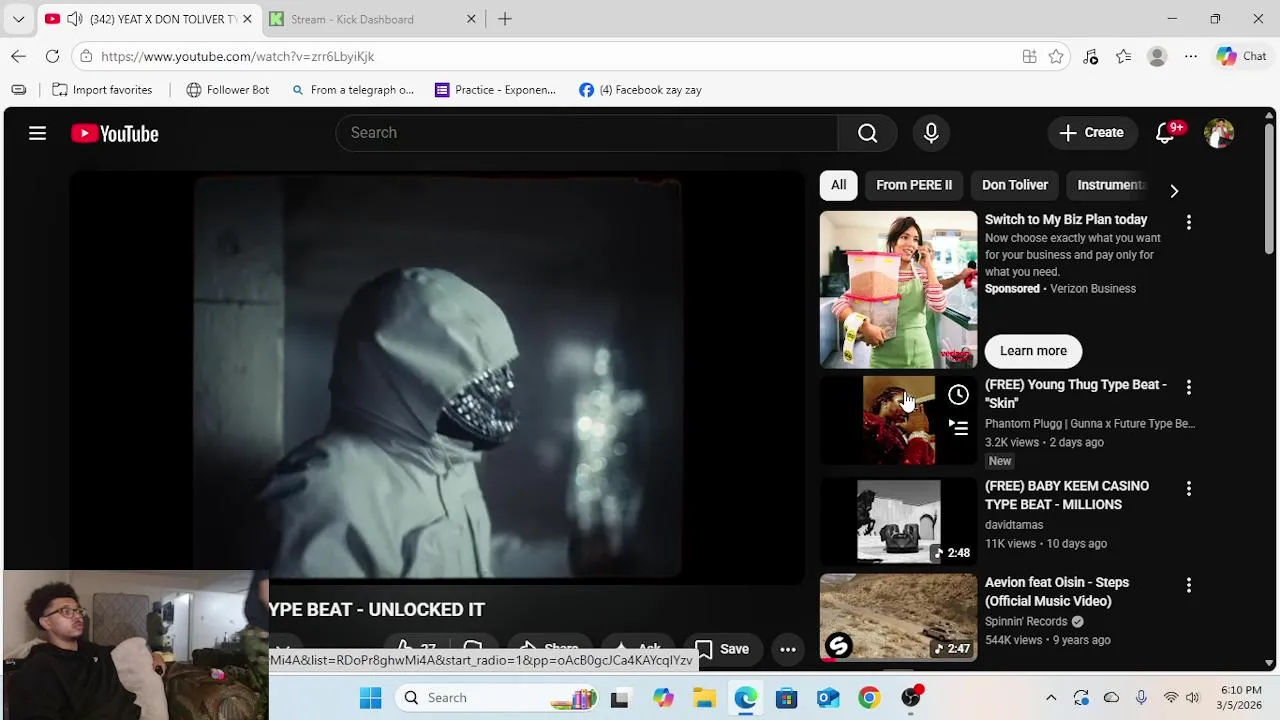Refresh the YouTube page
1280x720 pixels.
52,57
